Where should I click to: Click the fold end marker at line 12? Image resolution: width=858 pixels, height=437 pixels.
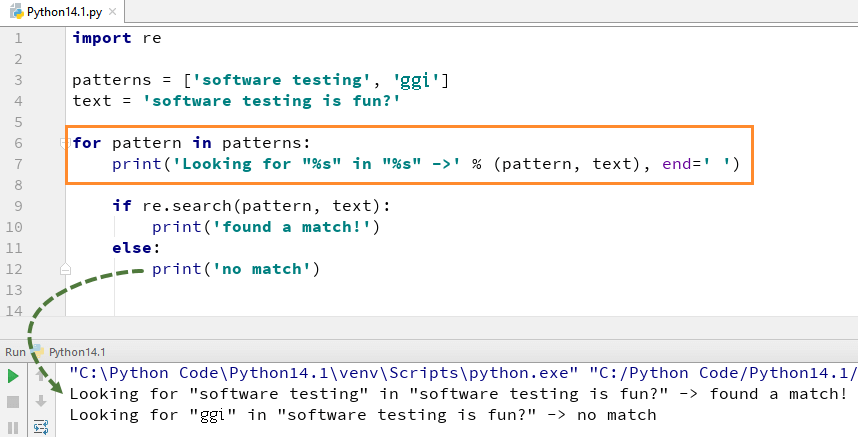(65, 269)
